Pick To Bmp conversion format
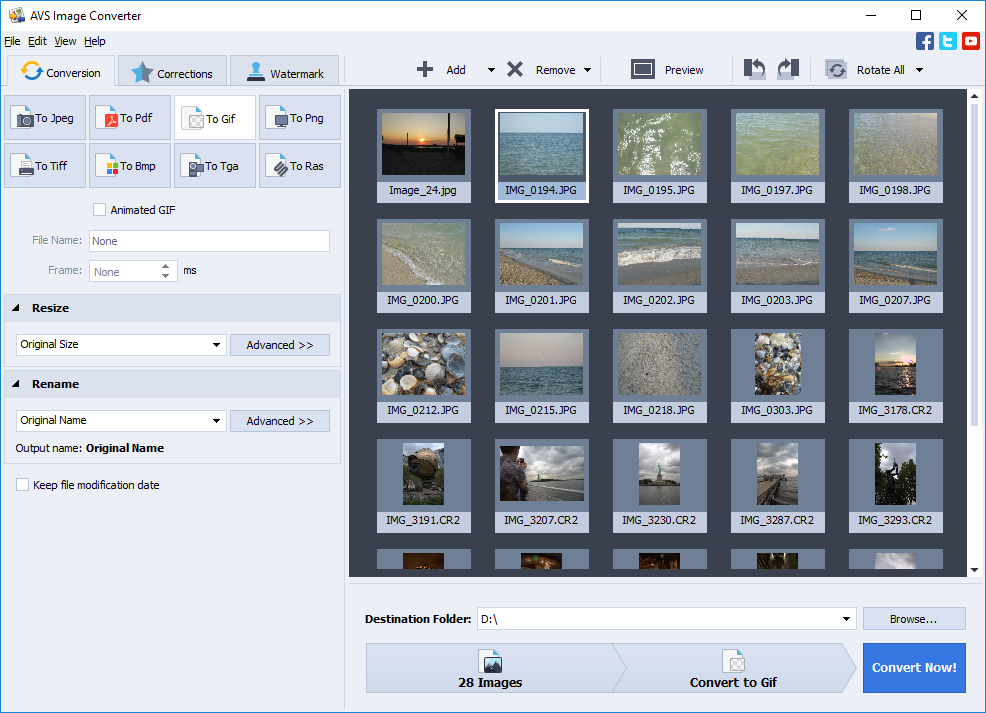986x713 pixels. click(x=129, y=165)
